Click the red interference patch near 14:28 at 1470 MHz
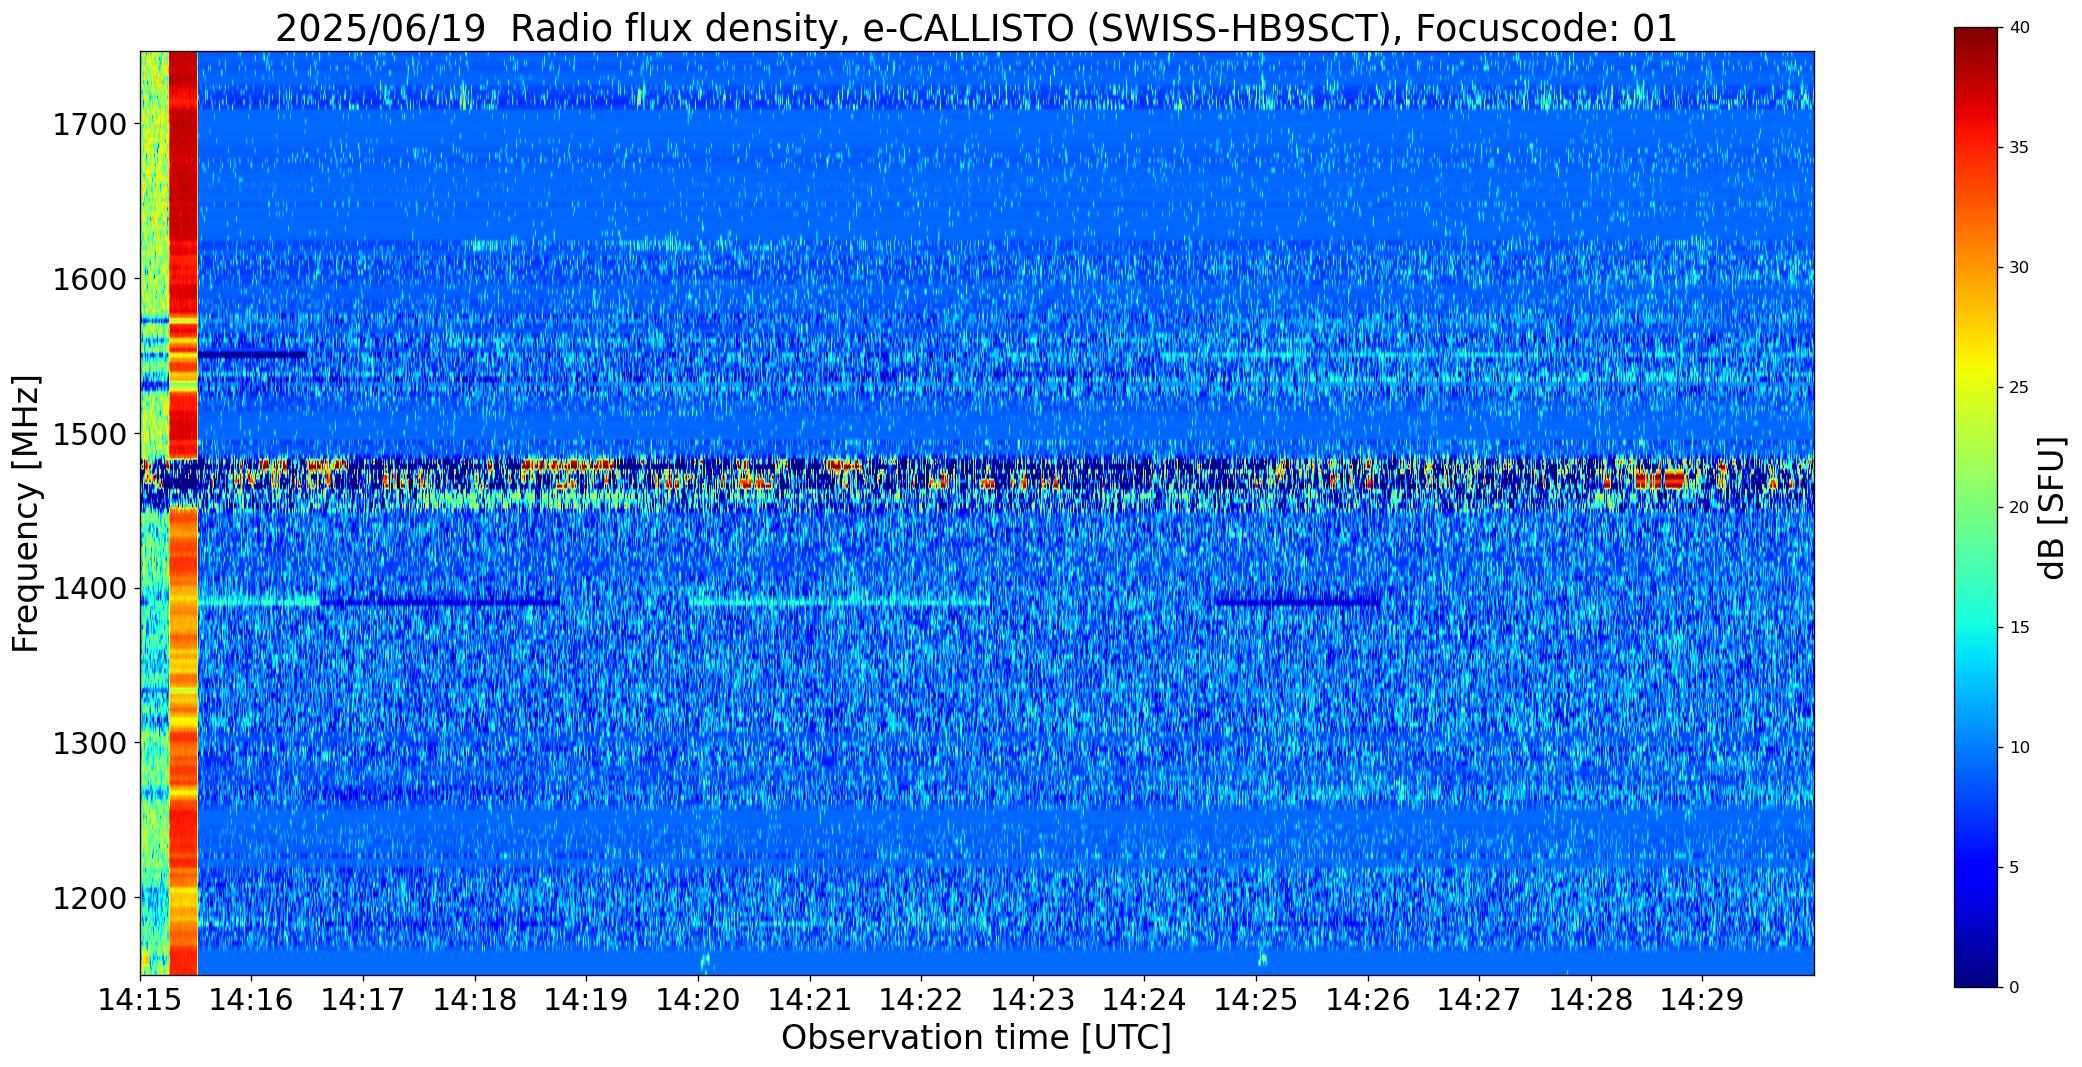The width and height of the screenshot is (2082, 1067). pos(1660,478)
